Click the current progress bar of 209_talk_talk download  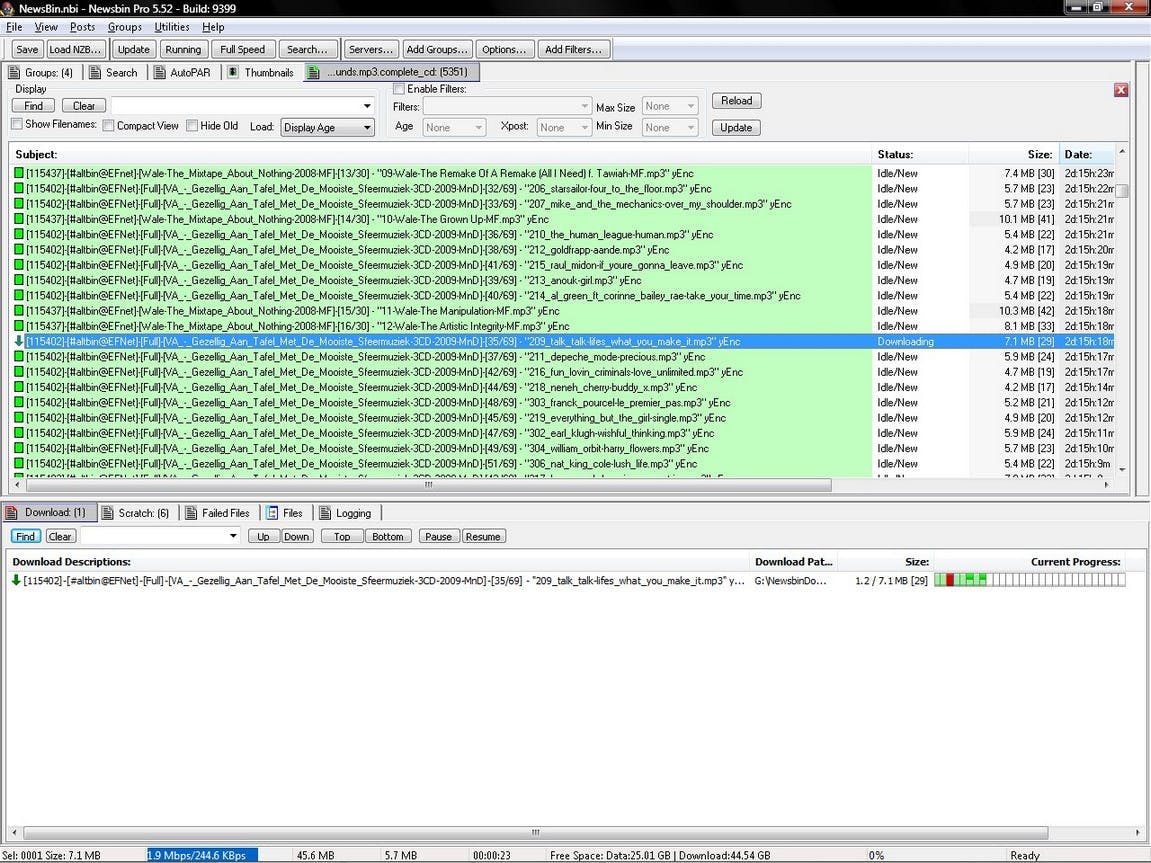1029,580
